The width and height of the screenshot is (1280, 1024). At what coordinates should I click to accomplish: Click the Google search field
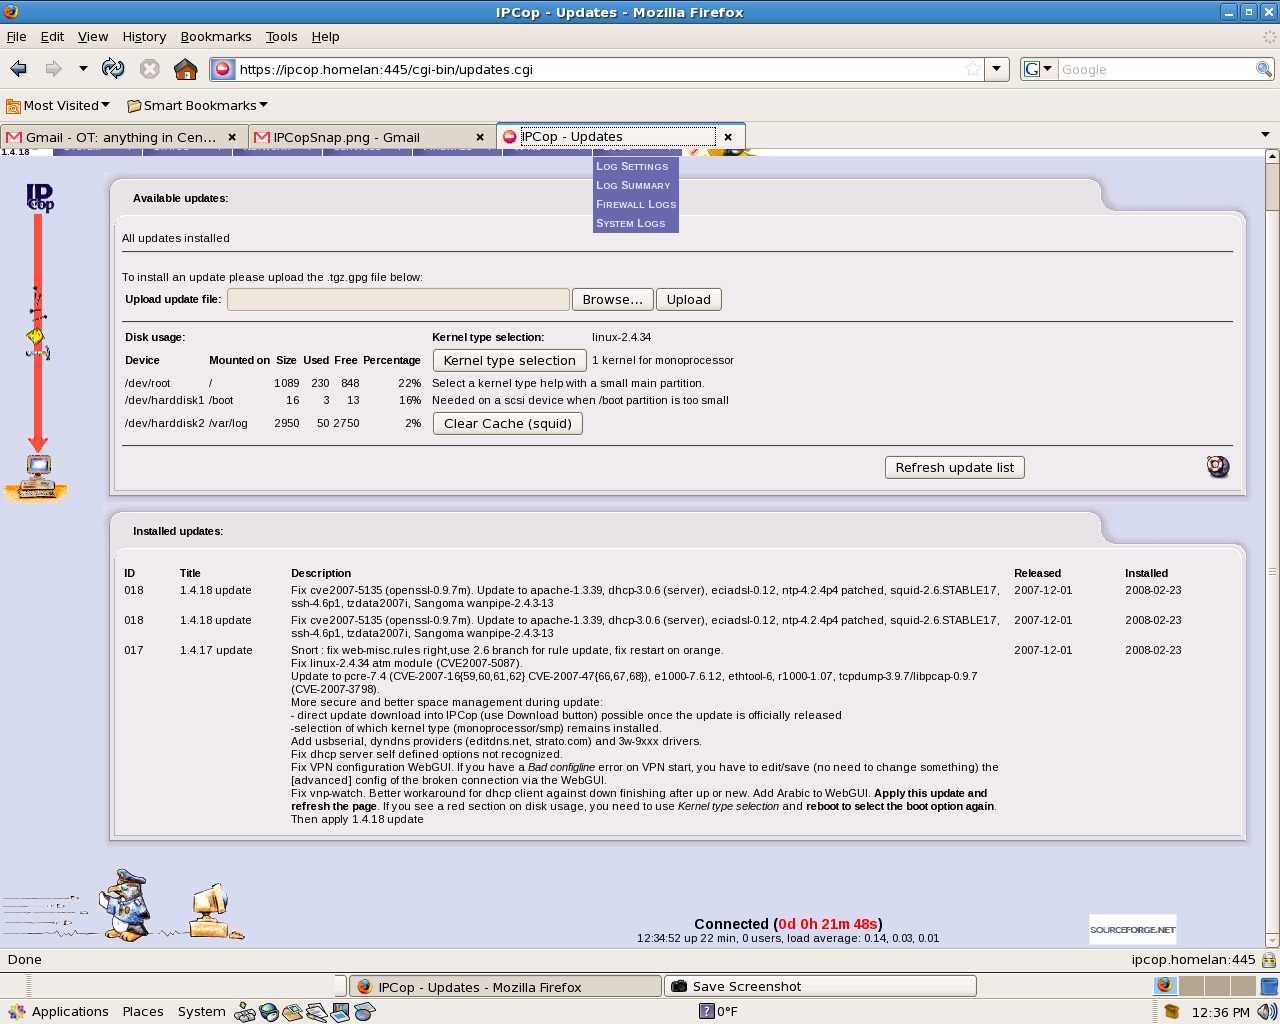click(x=1156, y=69)
